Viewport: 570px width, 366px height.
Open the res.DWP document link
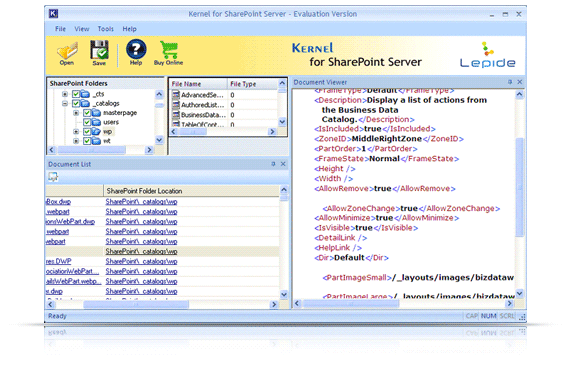59,261
